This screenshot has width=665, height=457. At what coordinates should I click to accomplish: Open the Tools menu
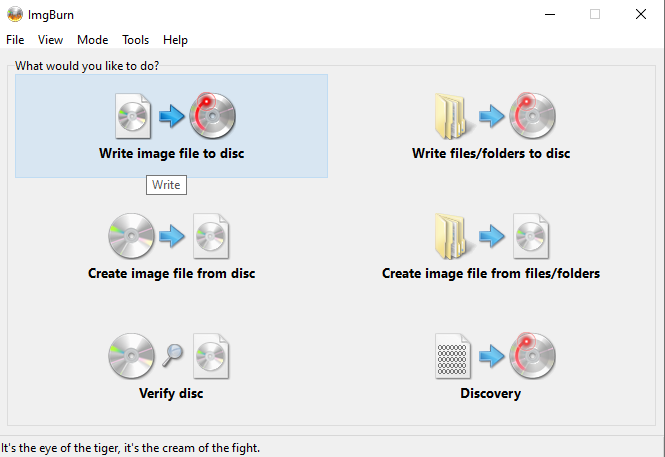coord(135,40)
